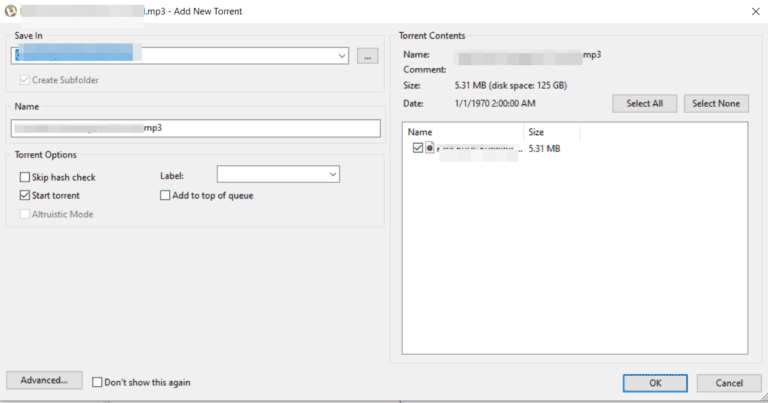
Task: Toggle Don't show this again checkbox
Action: coord(97,382)
